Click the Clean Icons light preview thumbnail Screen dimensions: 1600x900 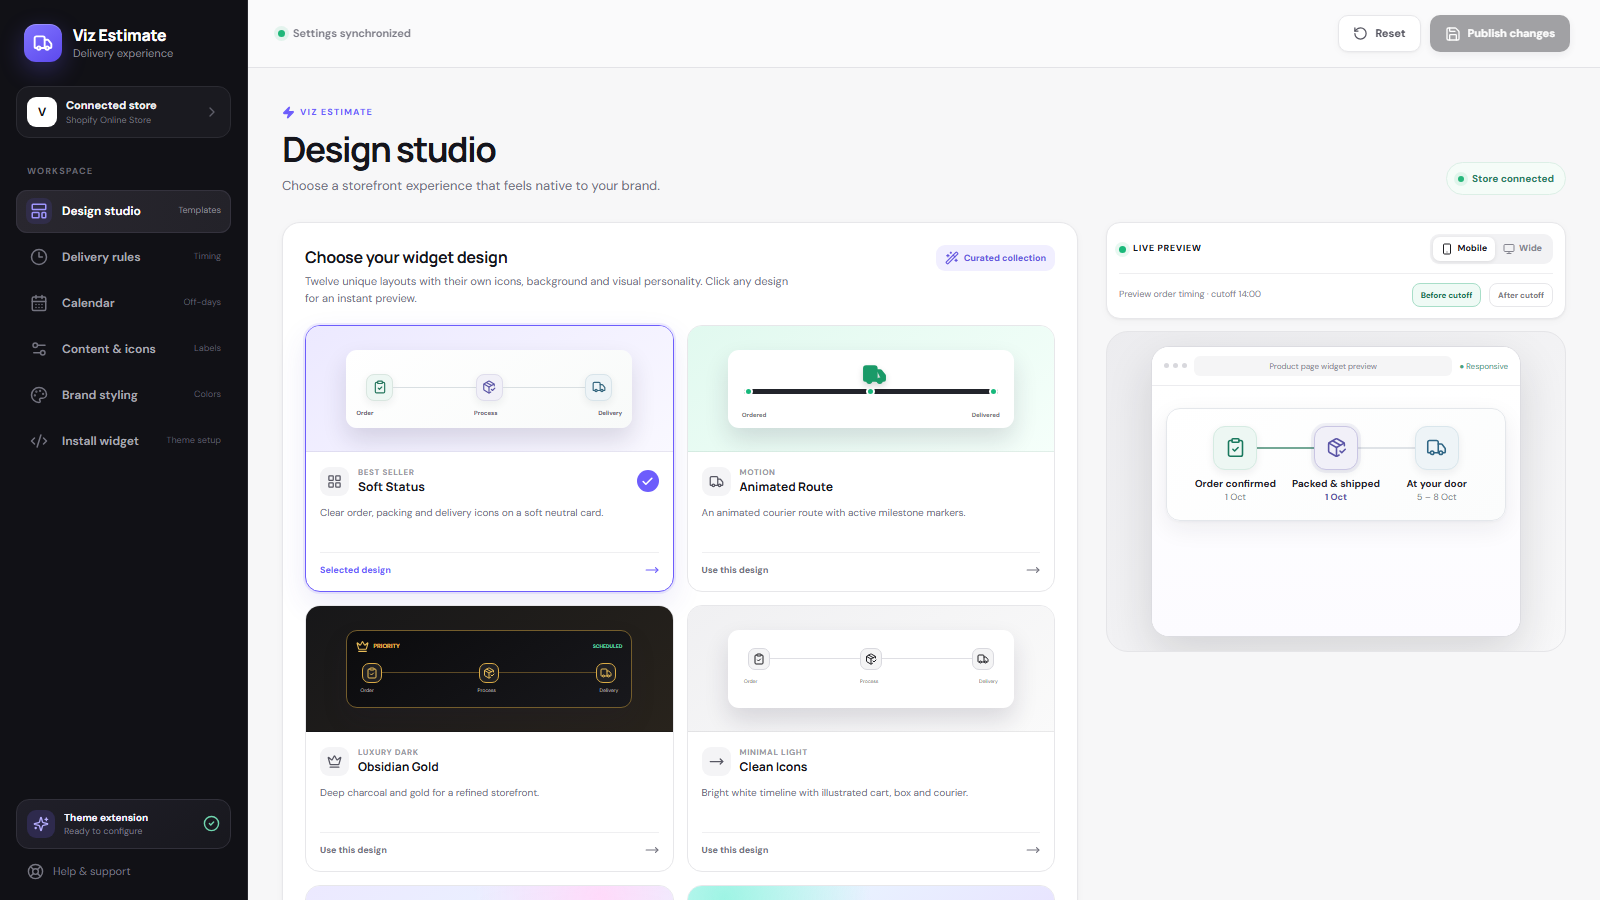click(871, 669)
